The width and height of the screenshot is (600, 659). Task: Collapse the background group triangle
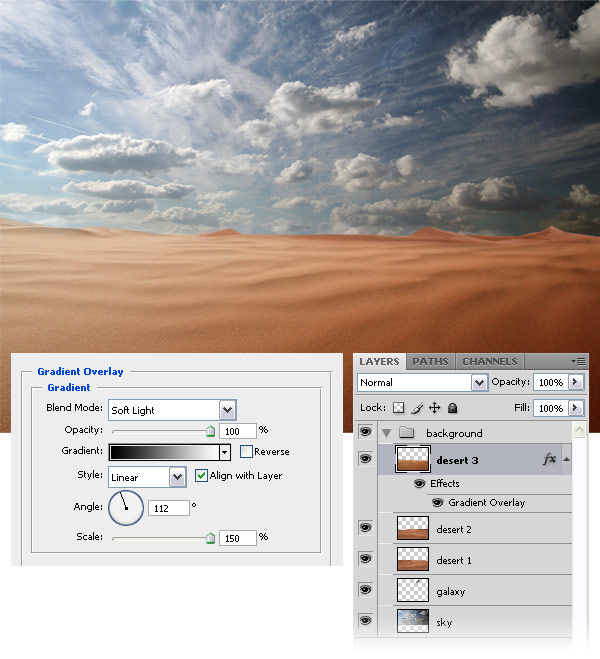[387, 433]
